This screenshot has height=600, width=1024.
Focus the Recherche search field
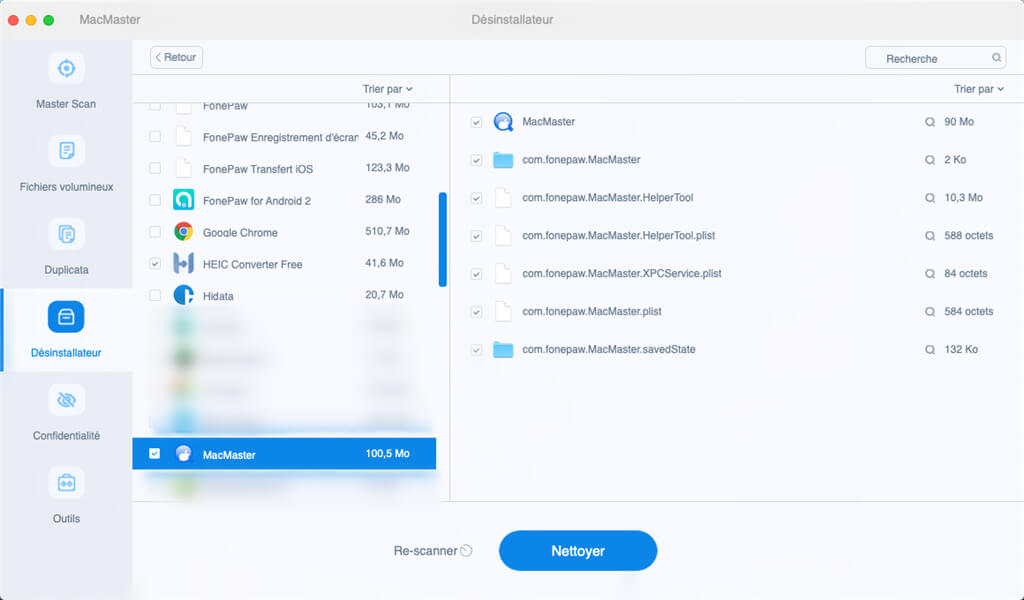coord(935,58)
